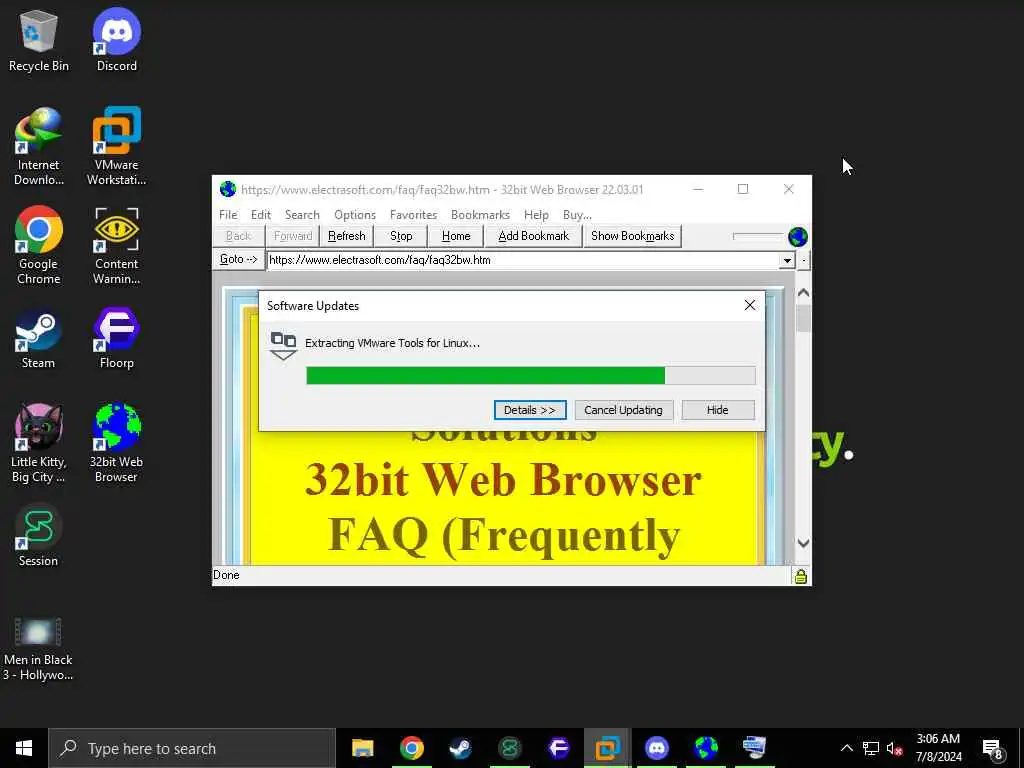Viewport: 1024px width, 768px height.
Task: Select the Internet Download Manager desktop icon
Action: (39, 146)
